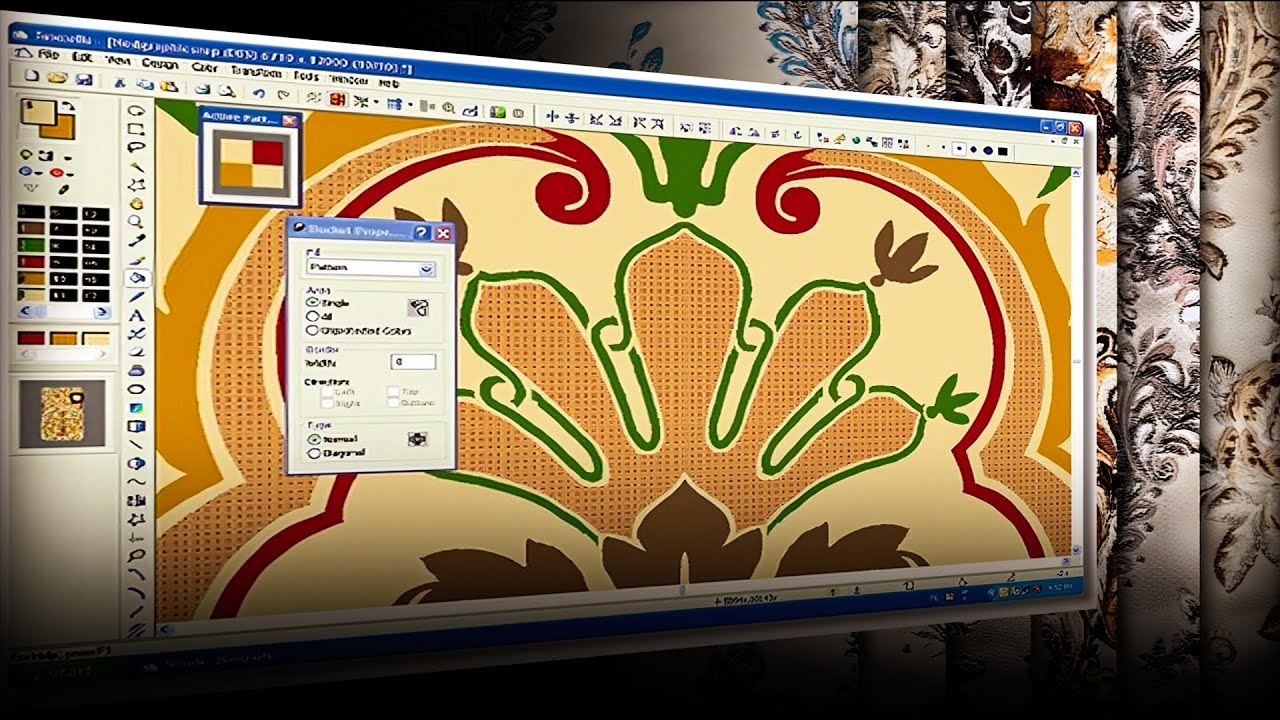Select the rectangle selection tool
Screen dimensions: 1280x720
point(137,128)
